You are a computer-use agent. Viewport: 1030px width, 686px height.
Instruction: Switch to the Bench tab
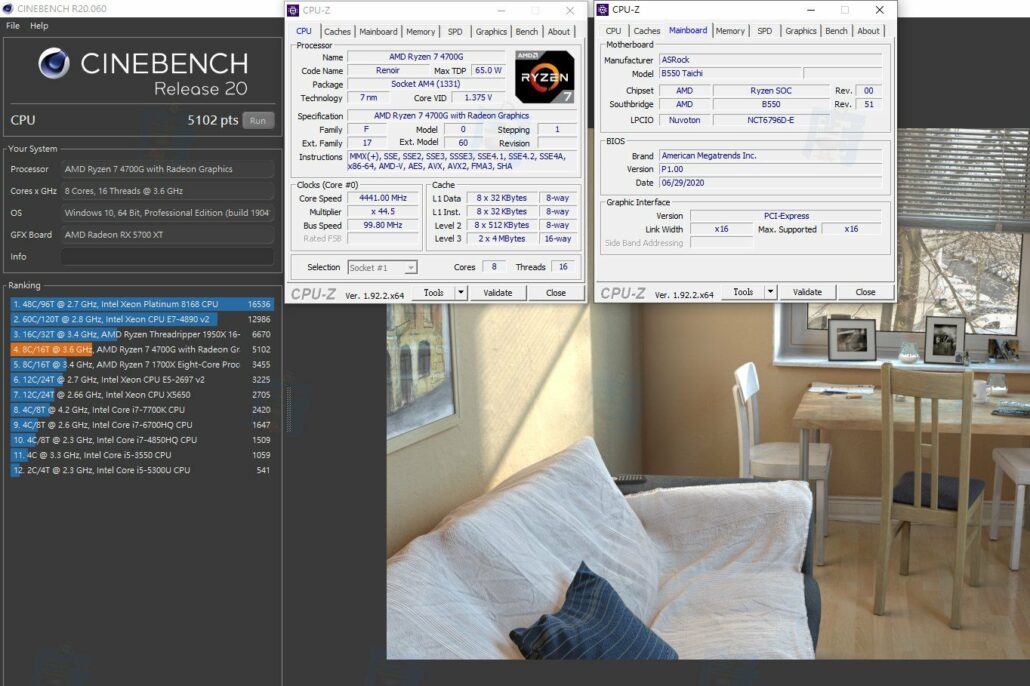coord(527,31)
